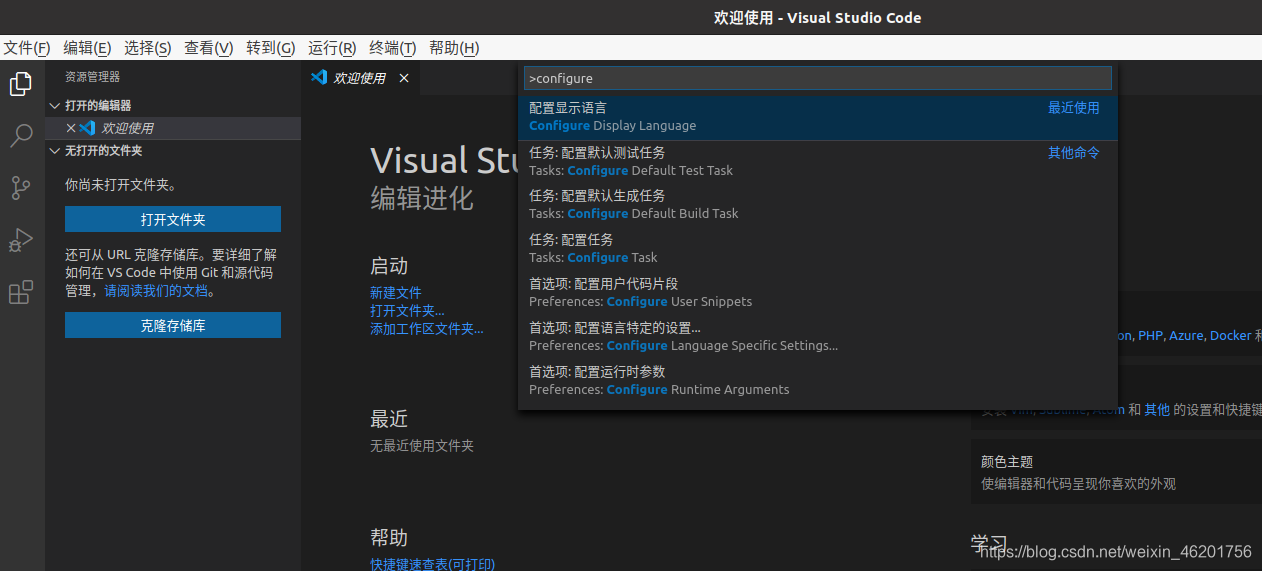Click the 打开文件夹... start link
The image size is (1262, 571).
click(x=407, y=311)
